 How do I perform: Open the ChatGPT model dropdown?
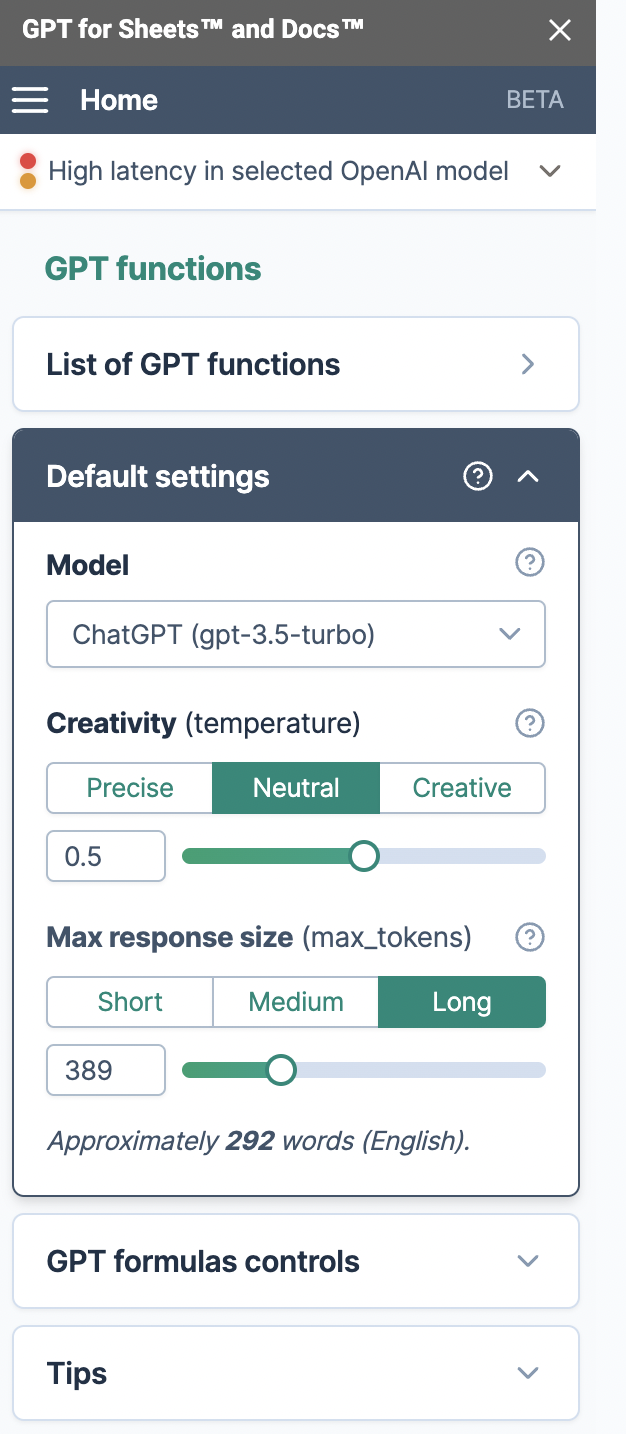click(296, 634)
